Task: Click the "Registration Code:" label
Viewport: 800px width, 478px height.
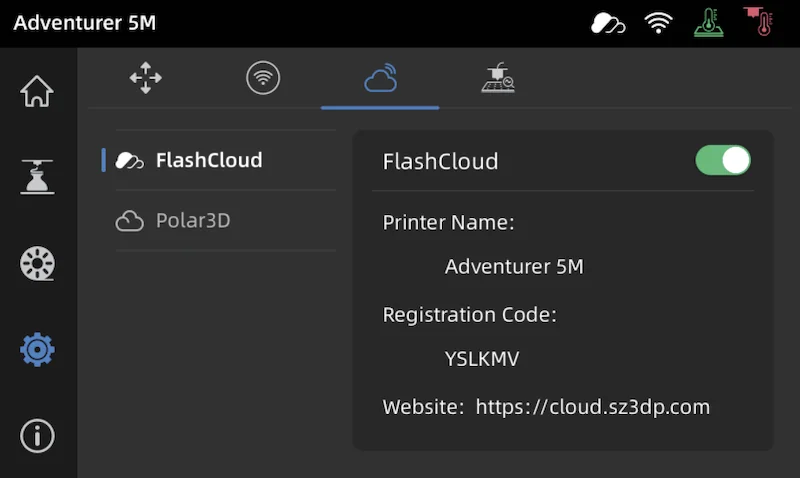Action: pyautogui.click(x=469, y=315)
